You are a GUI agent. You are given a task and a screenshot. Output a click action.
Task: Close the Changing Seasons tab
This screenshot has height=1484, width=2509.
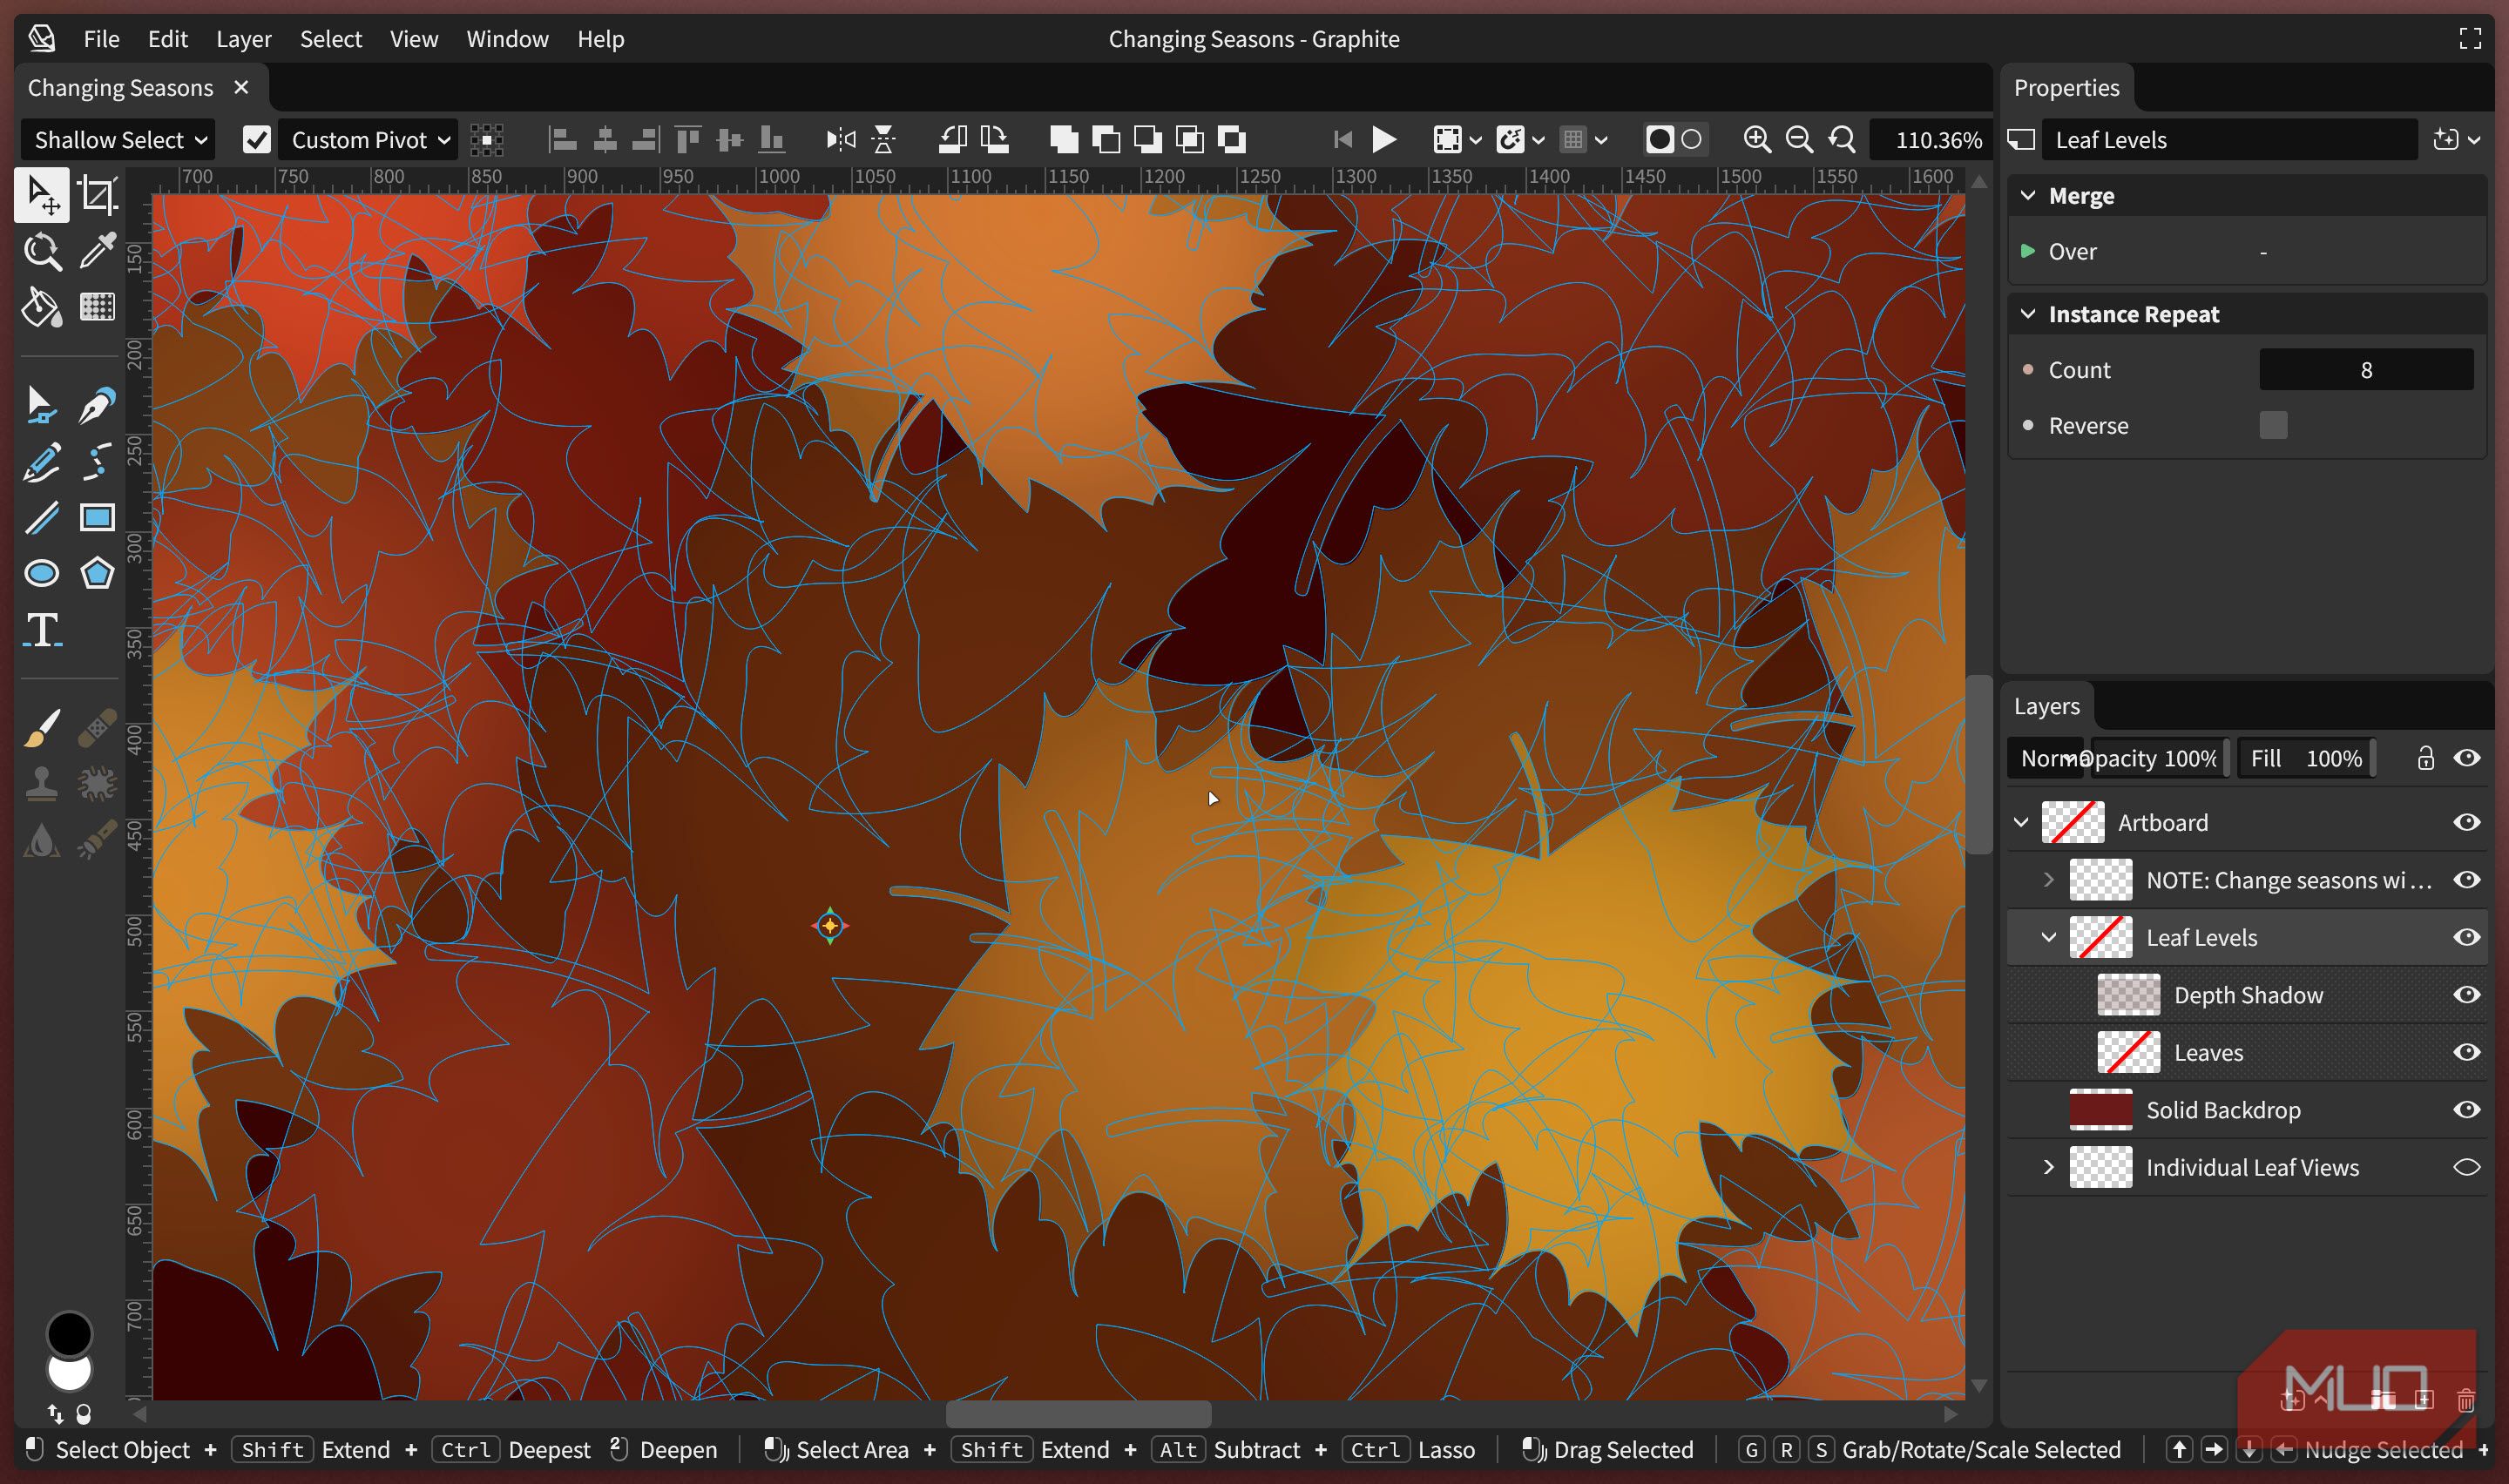241,88
